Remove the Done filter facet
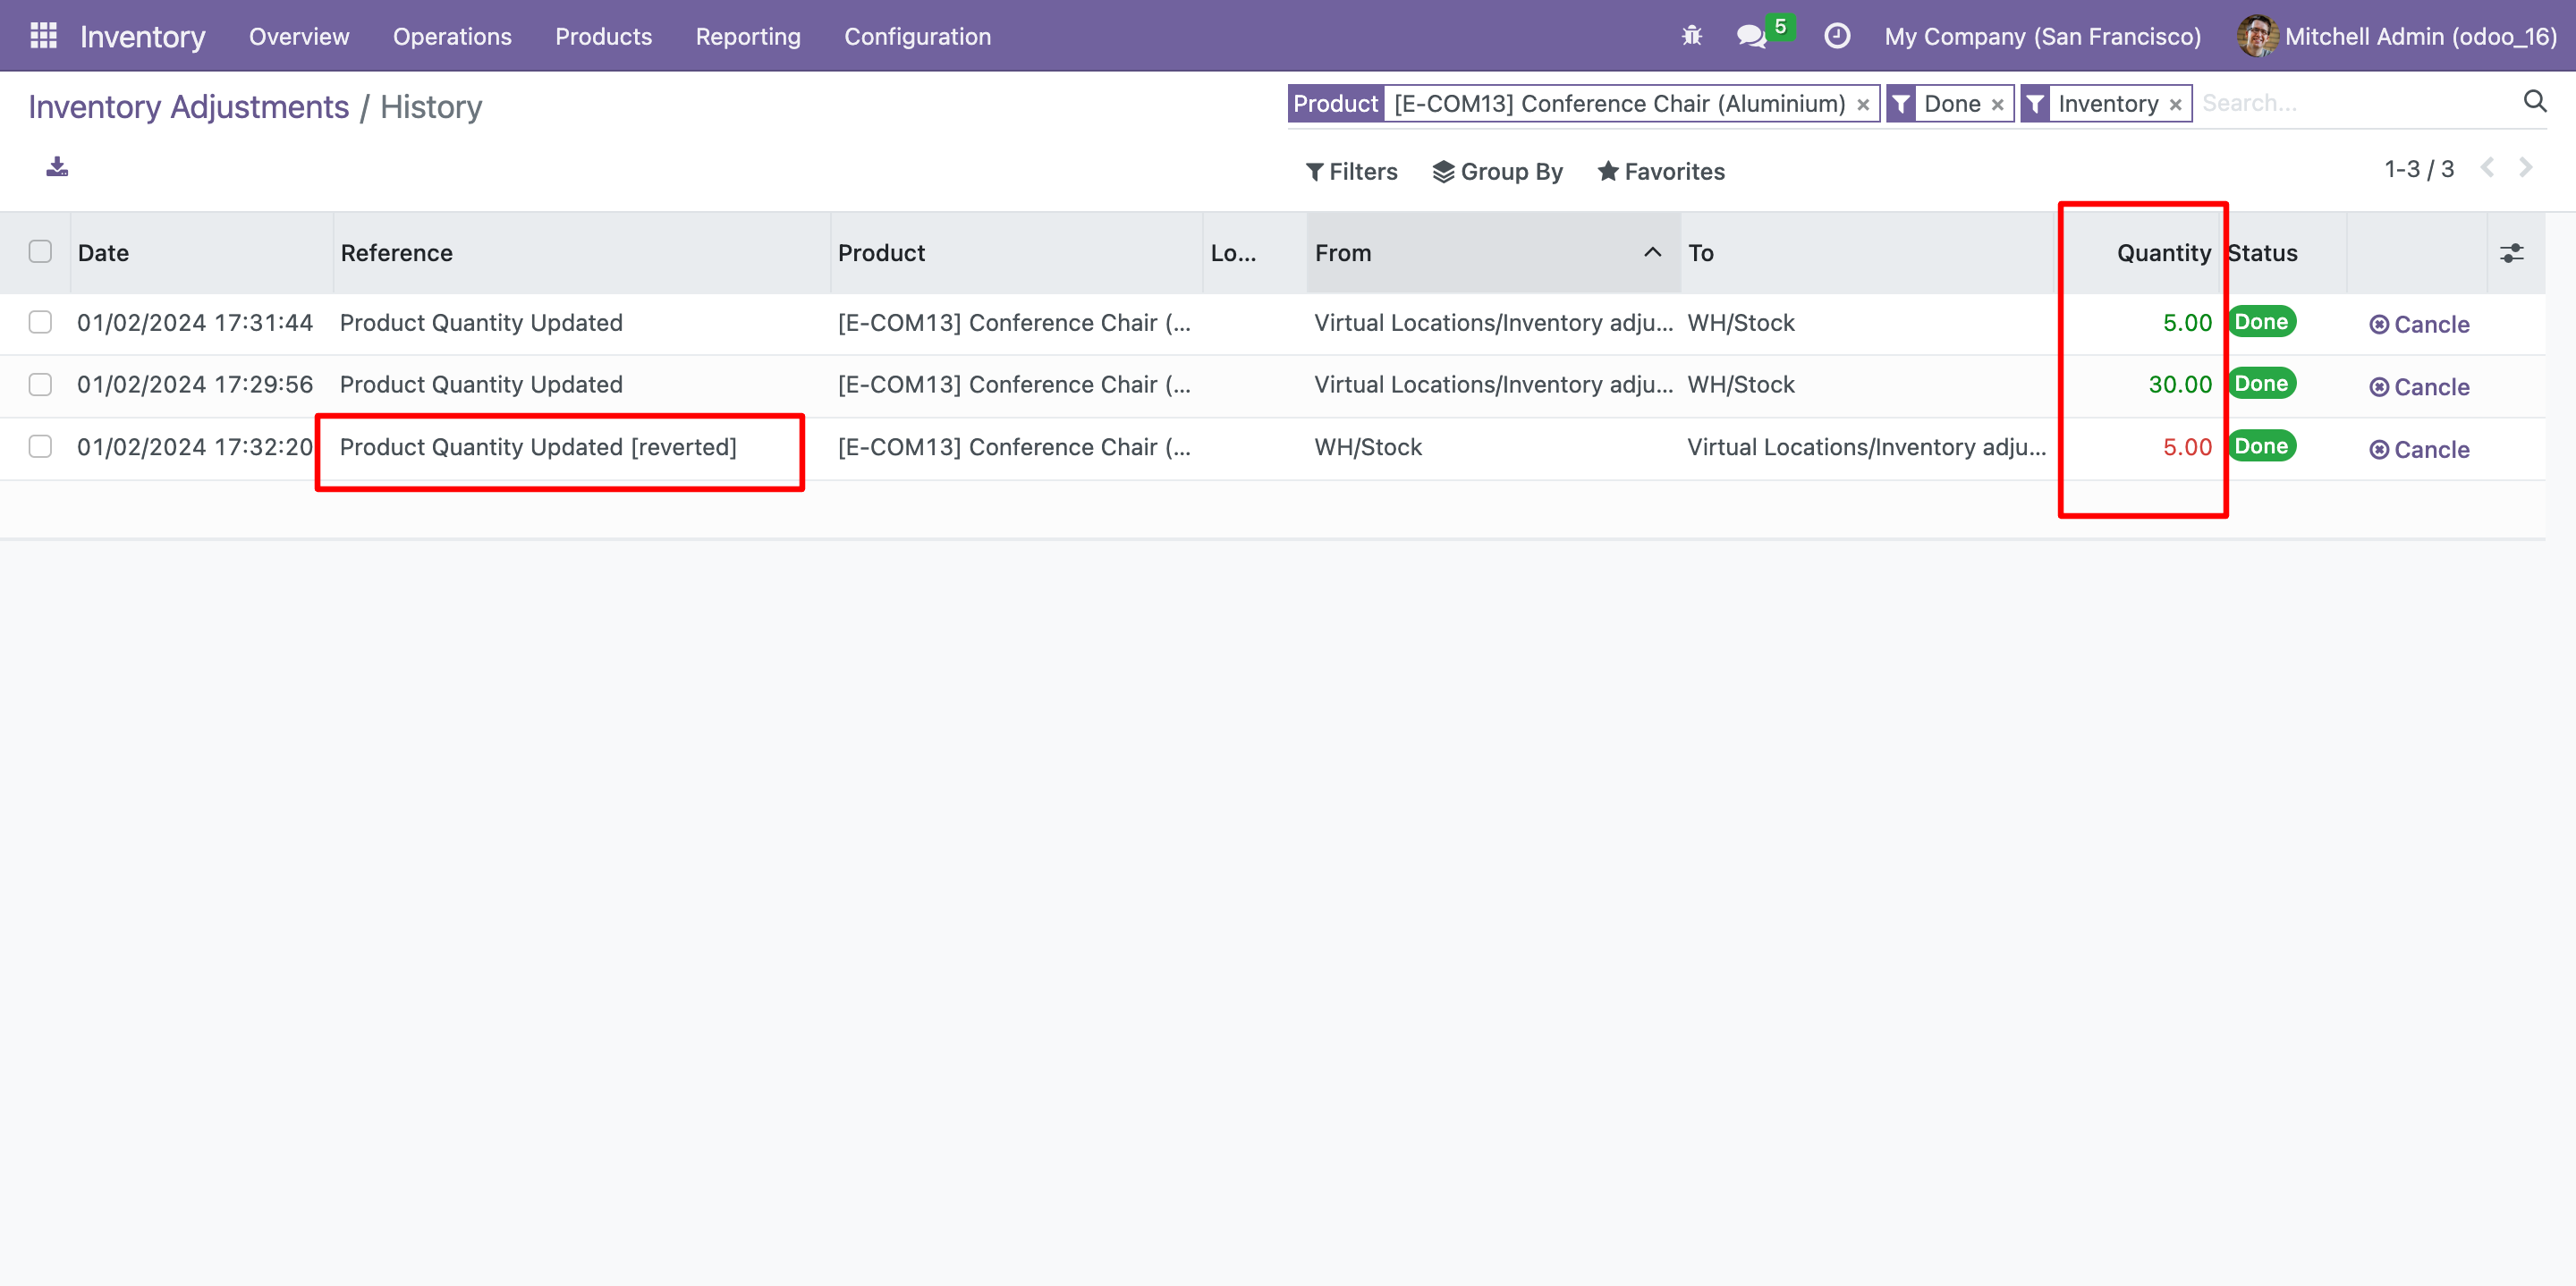The height and width of the screenshot is (1286, 2576). [1997, 104]
